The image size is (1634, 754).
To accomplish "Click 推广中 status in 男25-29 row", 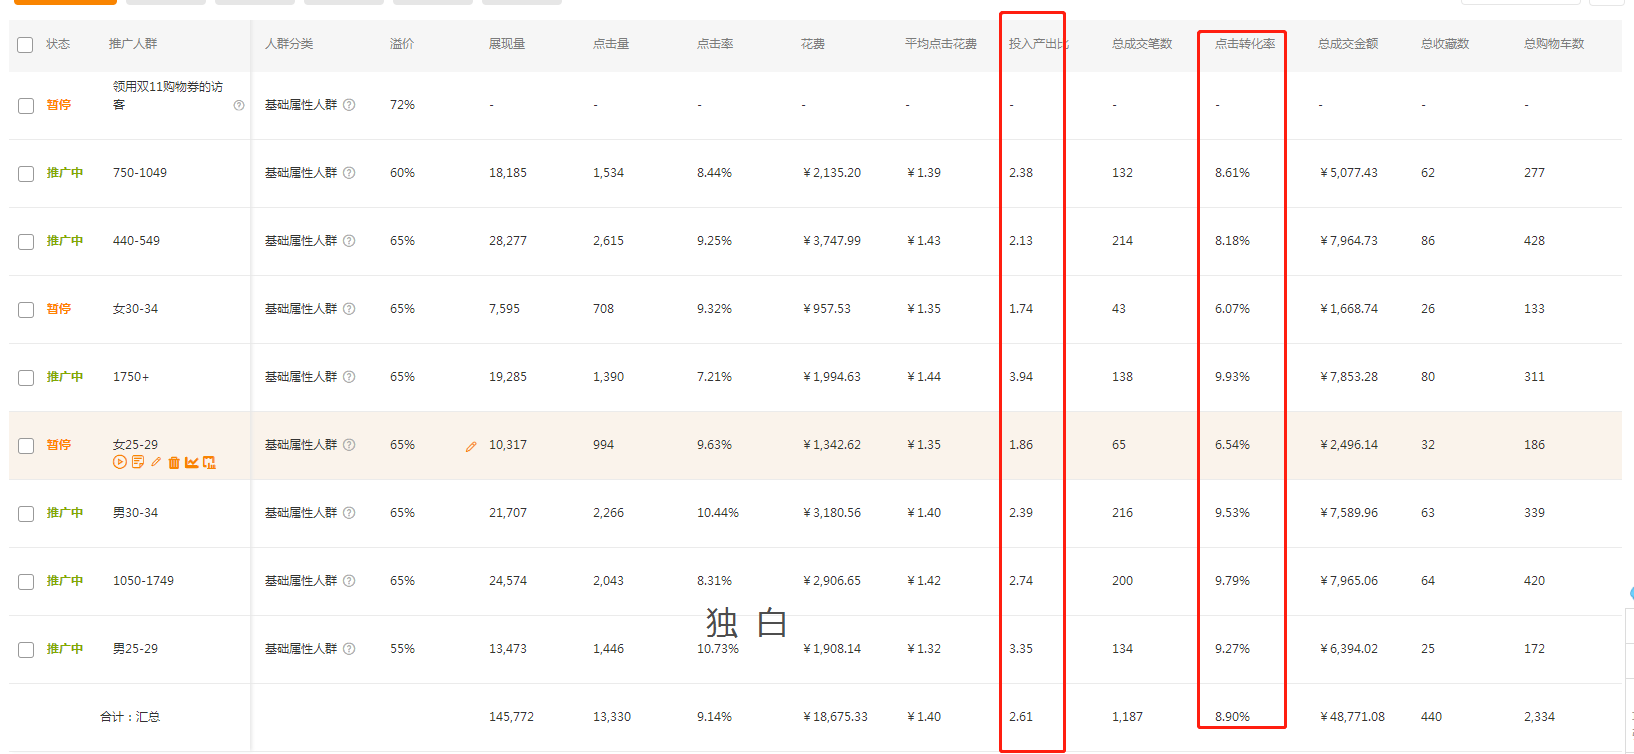I will [65, 649].
